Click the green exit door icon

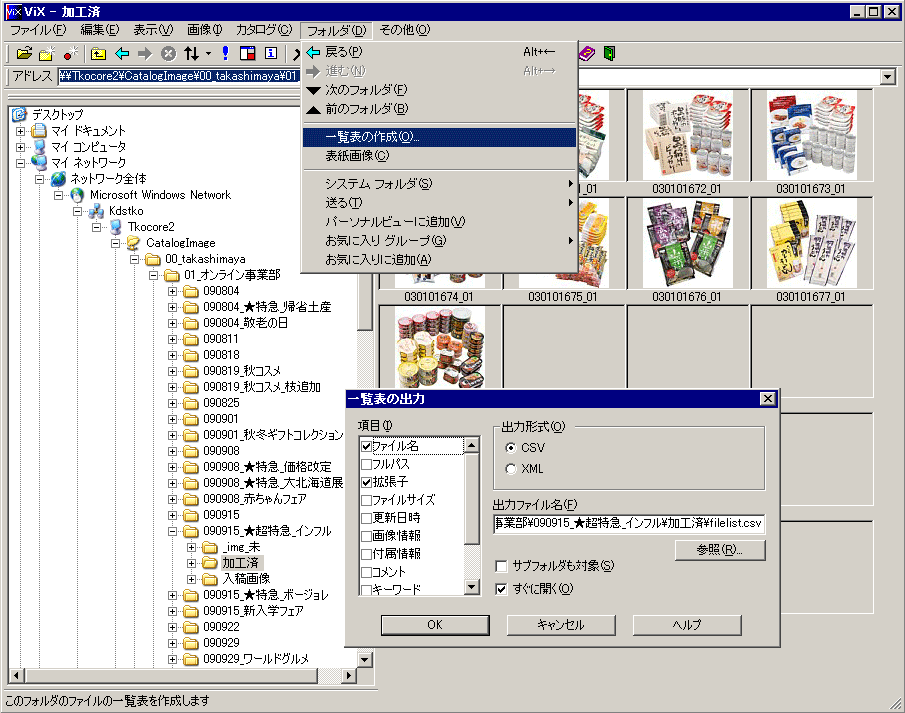[609, 53]
